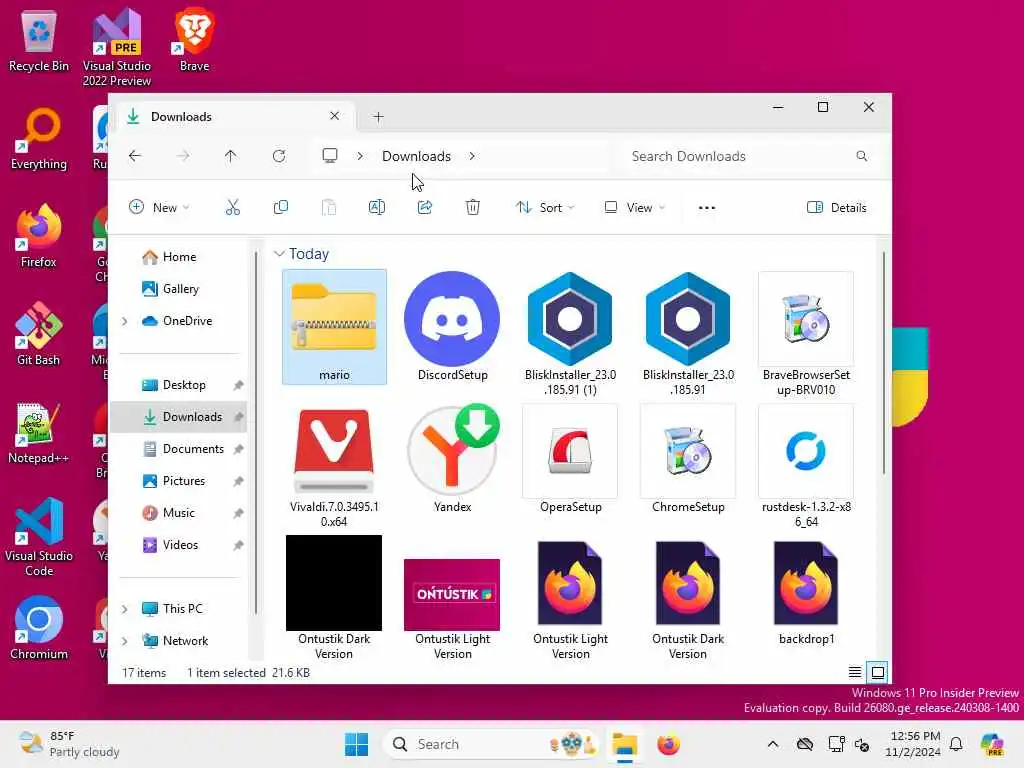Image resolution: width=1024 pixels, height=768 pixels.
Task: Go up one folder level arrow
Action: (x=231, y=156)
